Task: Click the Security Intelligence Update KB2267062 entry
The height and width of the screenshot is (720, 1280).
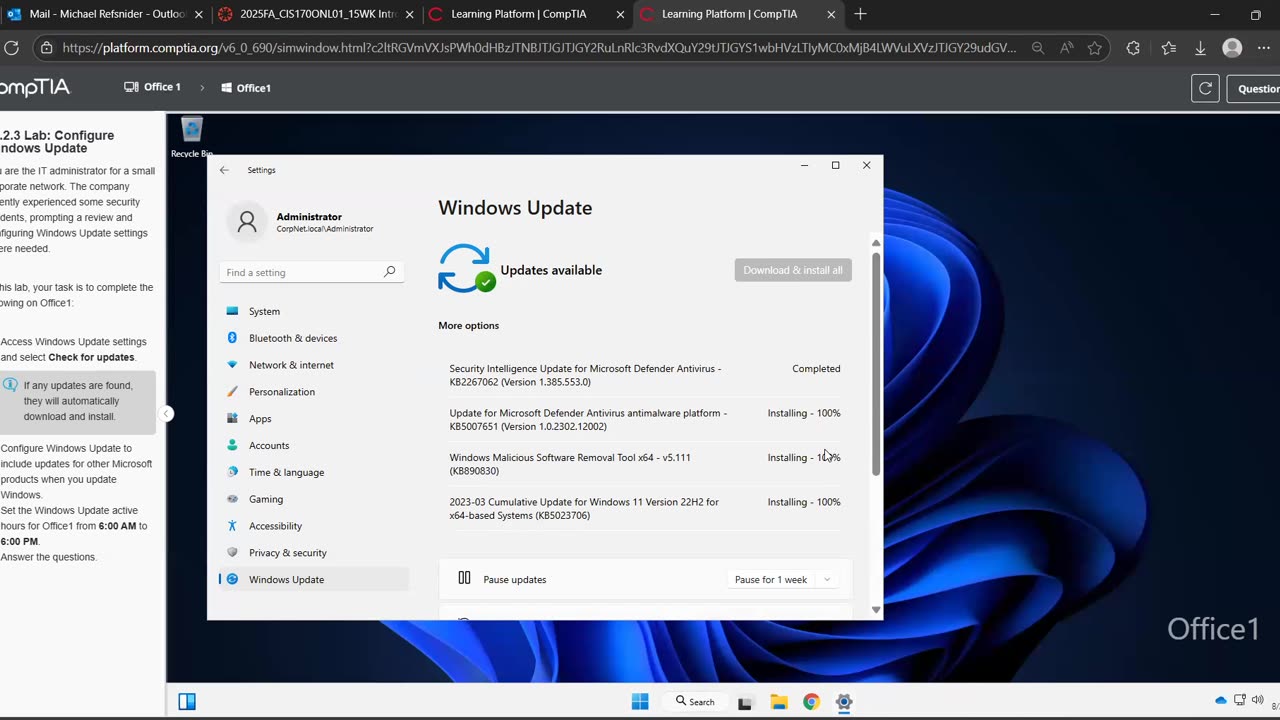Action: (x=645, y=375)
